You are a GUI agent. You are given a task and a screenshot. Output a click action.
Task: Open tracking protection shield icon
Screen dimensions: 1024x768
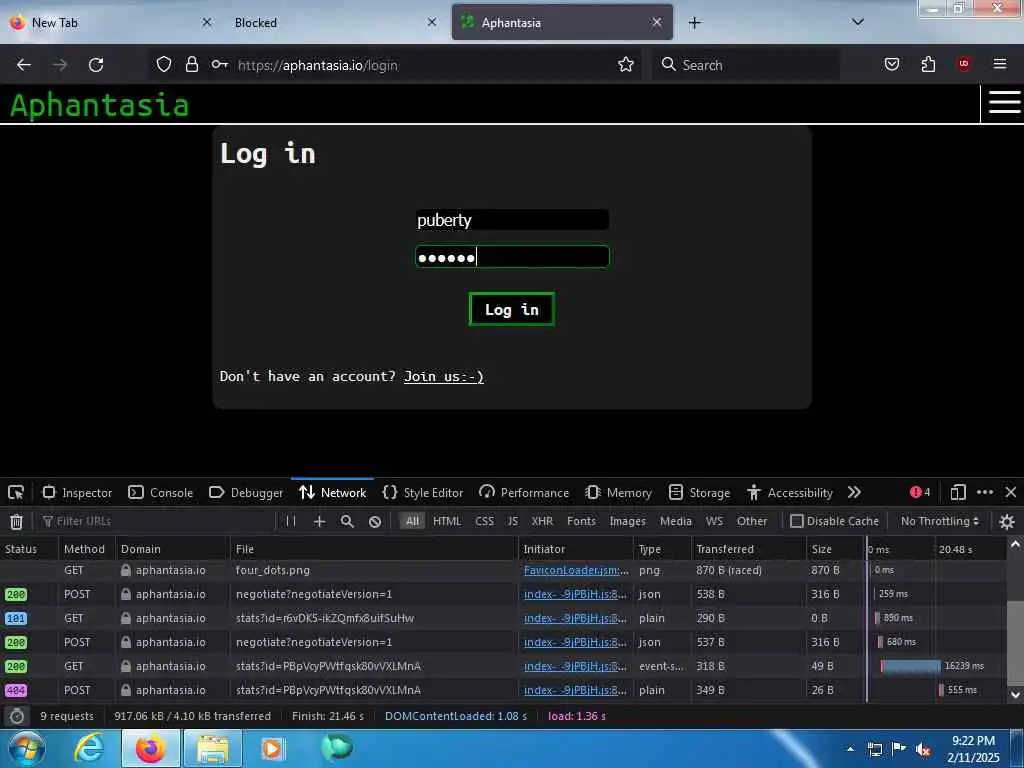pos(164,64)
